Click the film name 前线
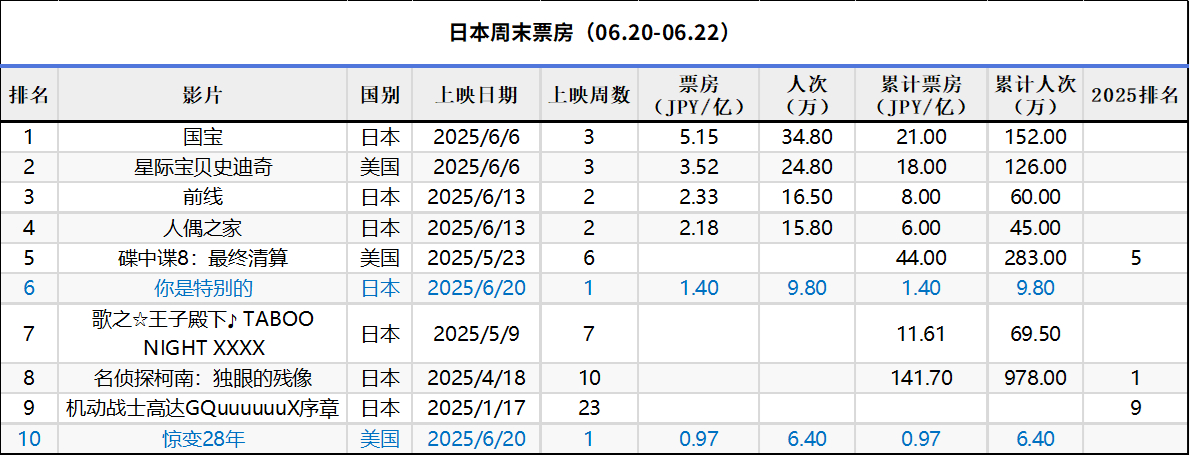The height and width of the screenshot is (456, 1190). [x=203, y=197]
